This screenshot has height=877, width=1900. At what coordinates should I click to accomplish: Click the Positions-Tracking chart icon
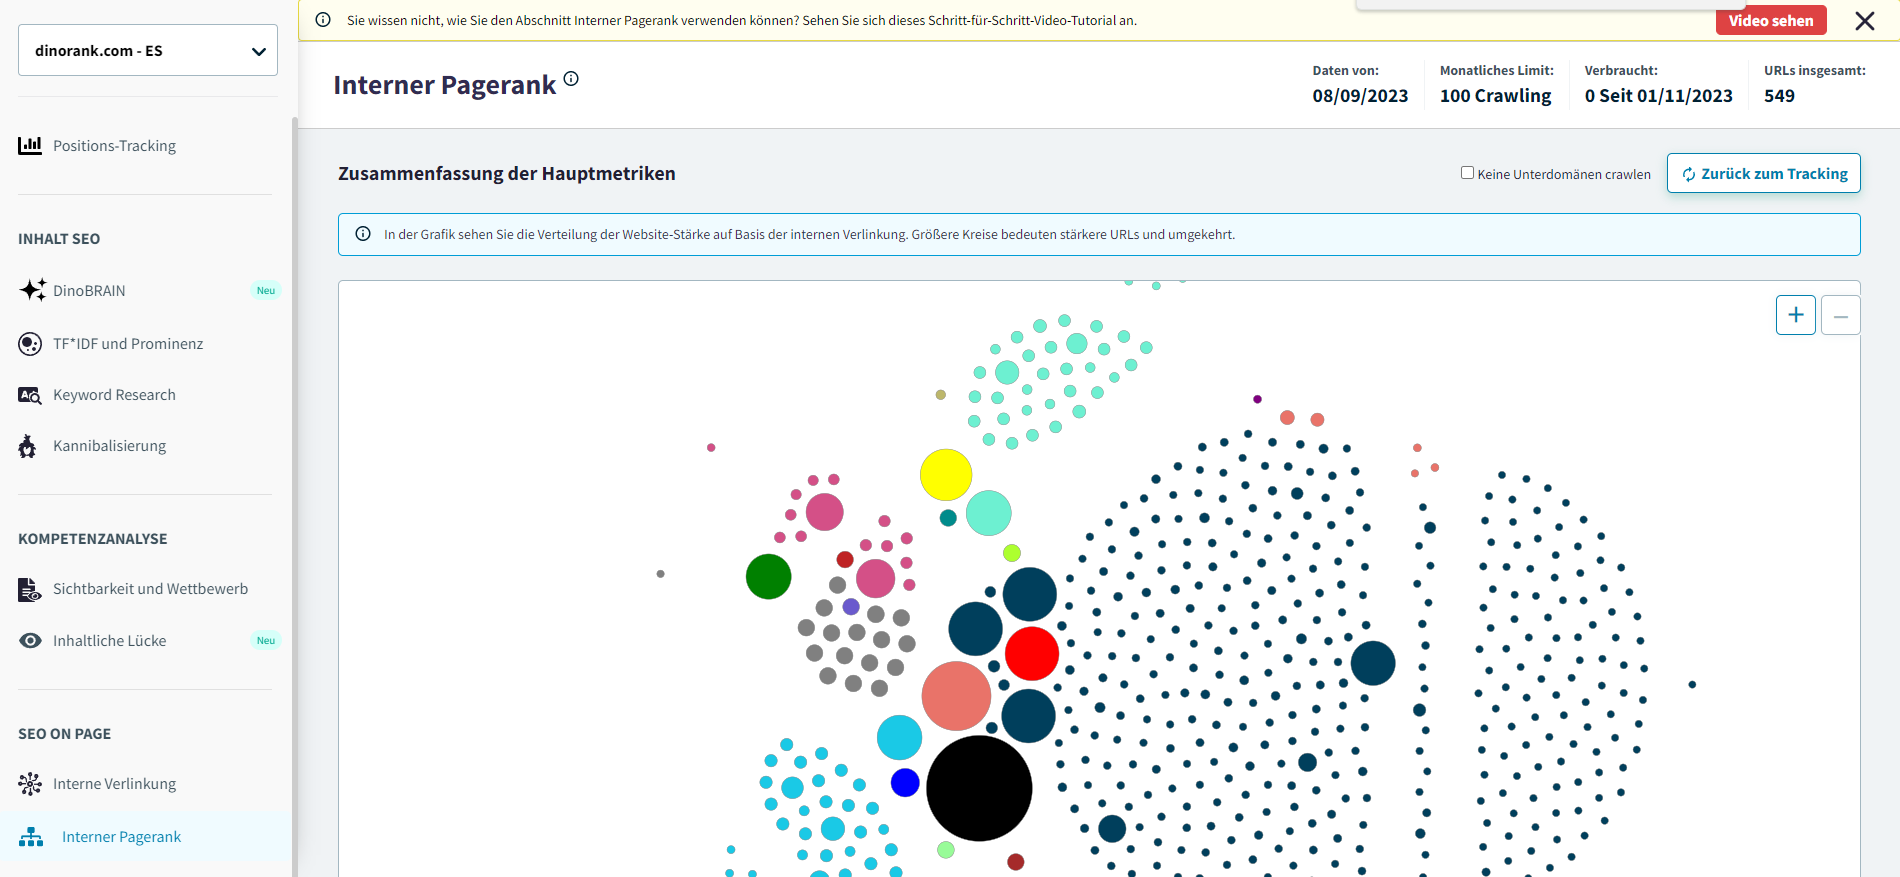(30, 146)
